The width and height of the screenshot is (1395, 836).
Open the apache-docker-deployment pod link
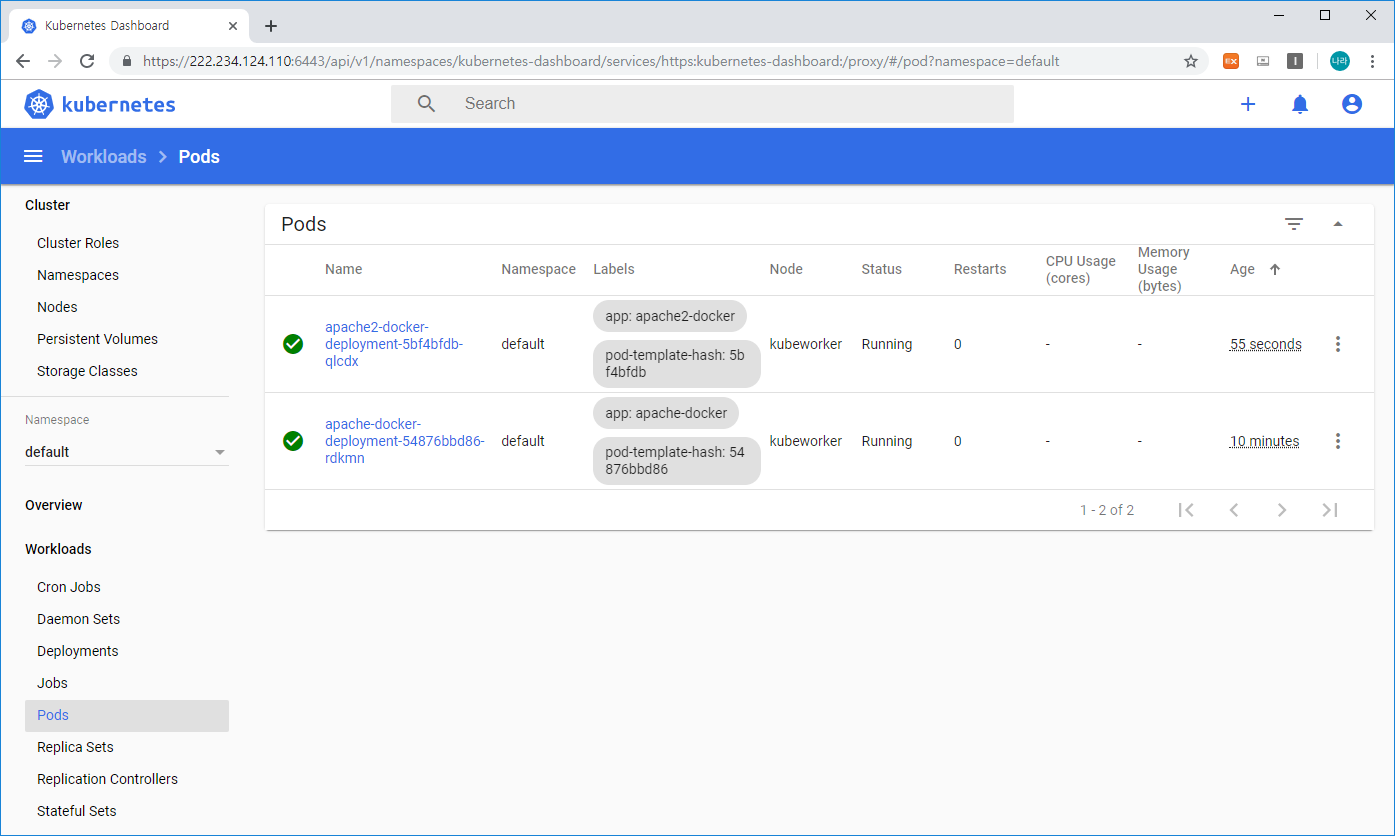coord(404,441)
